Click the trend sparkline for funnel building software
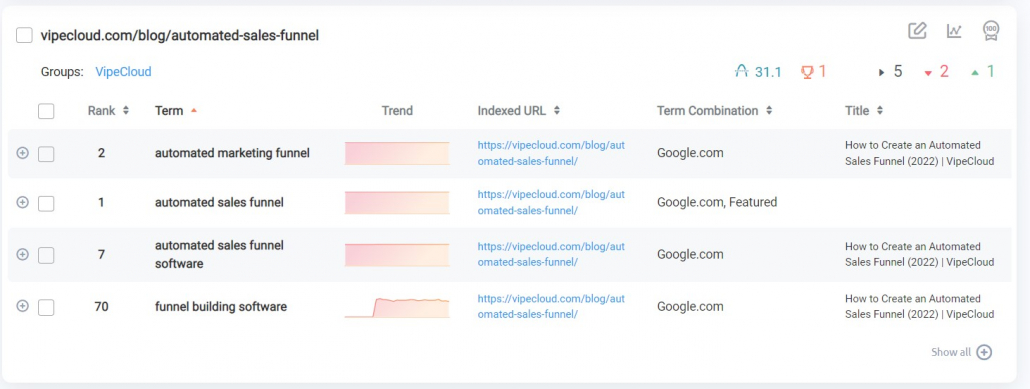The image size is (1030, 389). click(x=397, y=307)
